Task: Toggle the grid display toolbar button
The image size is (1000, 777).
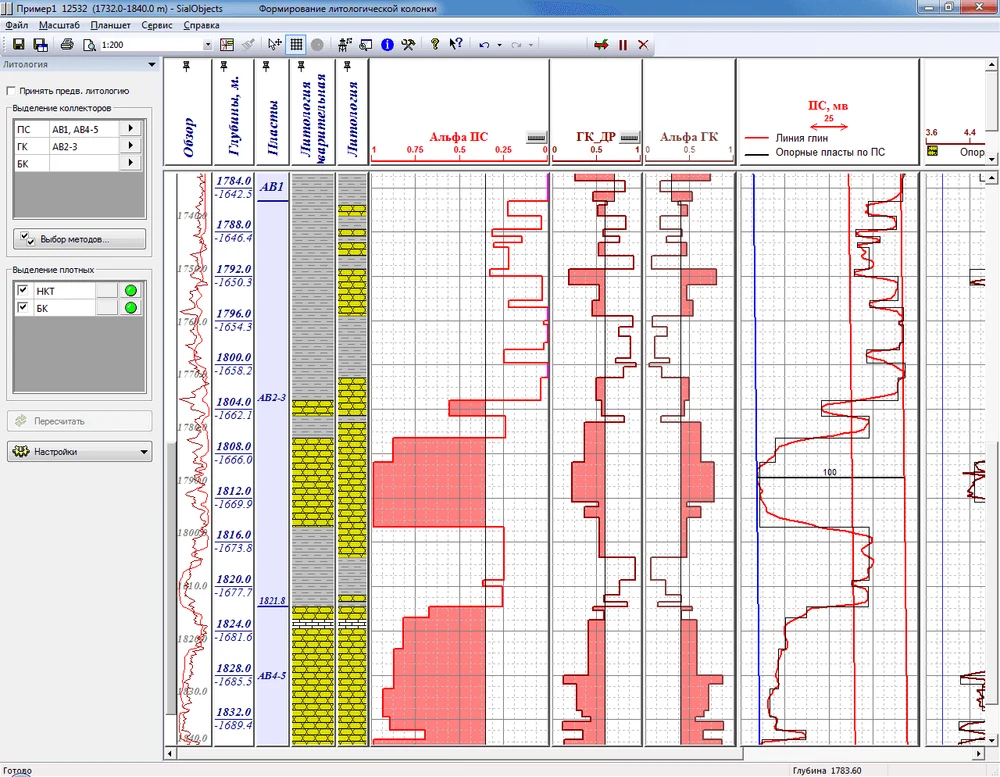Action: click(x=296, y=45)
